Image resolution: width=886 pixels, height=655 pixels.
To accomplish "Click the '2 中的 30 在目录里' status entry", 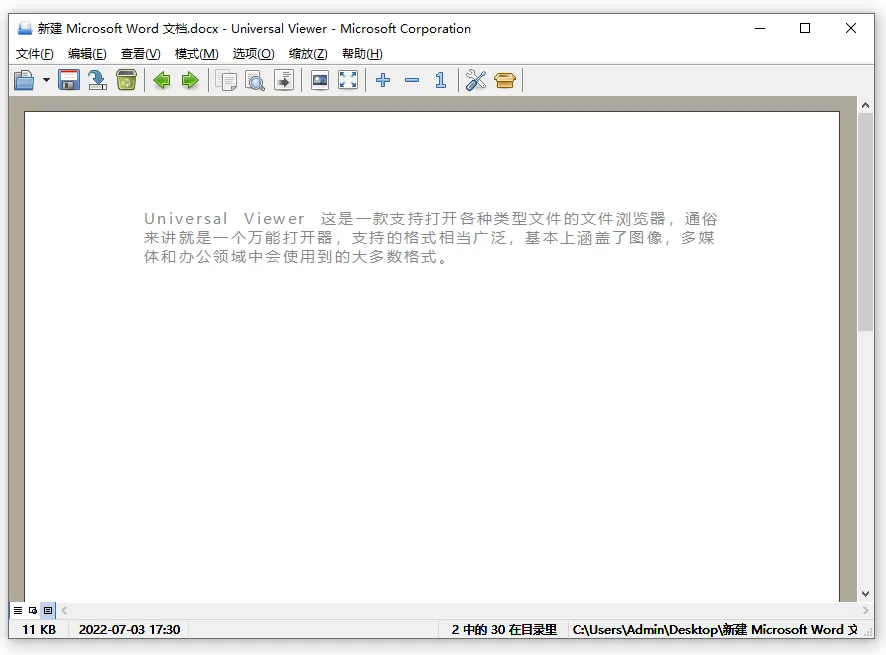I will click(x=504, y=630).
